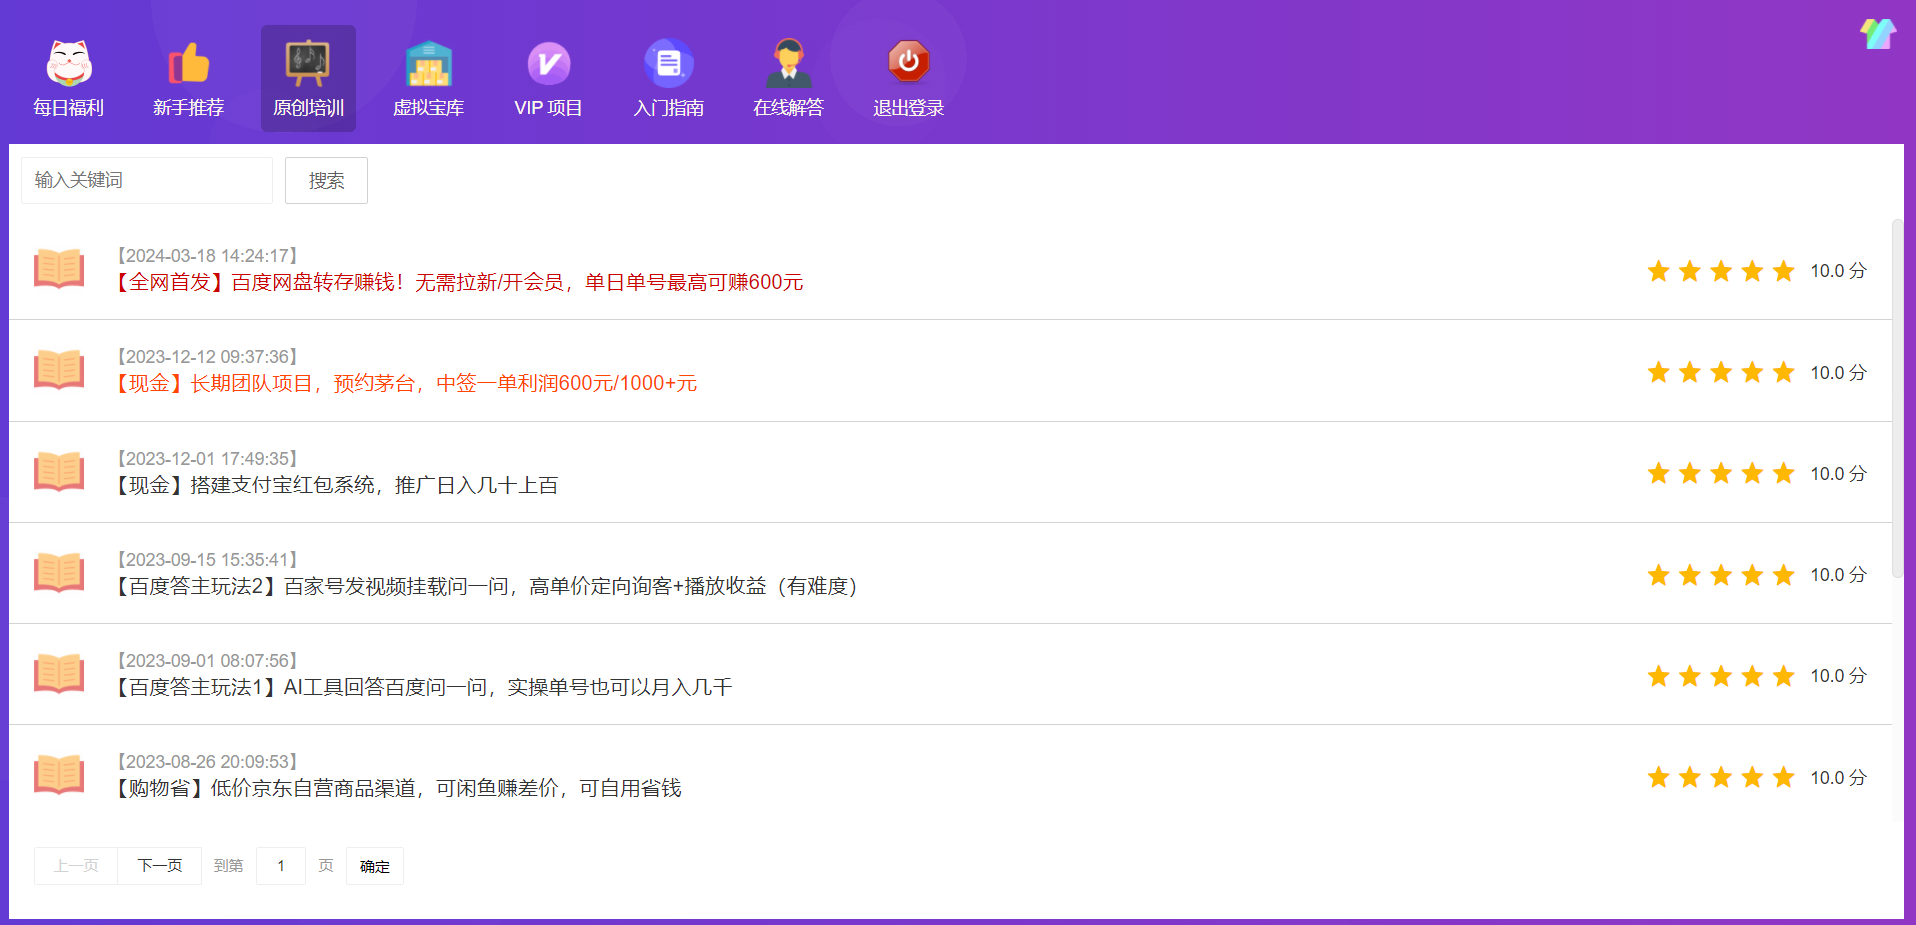This screenshot has width=1916, height=925.
Task: Go to the 虚拟宝库 tab label
Action: pyautogui.click(x=429, y=108)
